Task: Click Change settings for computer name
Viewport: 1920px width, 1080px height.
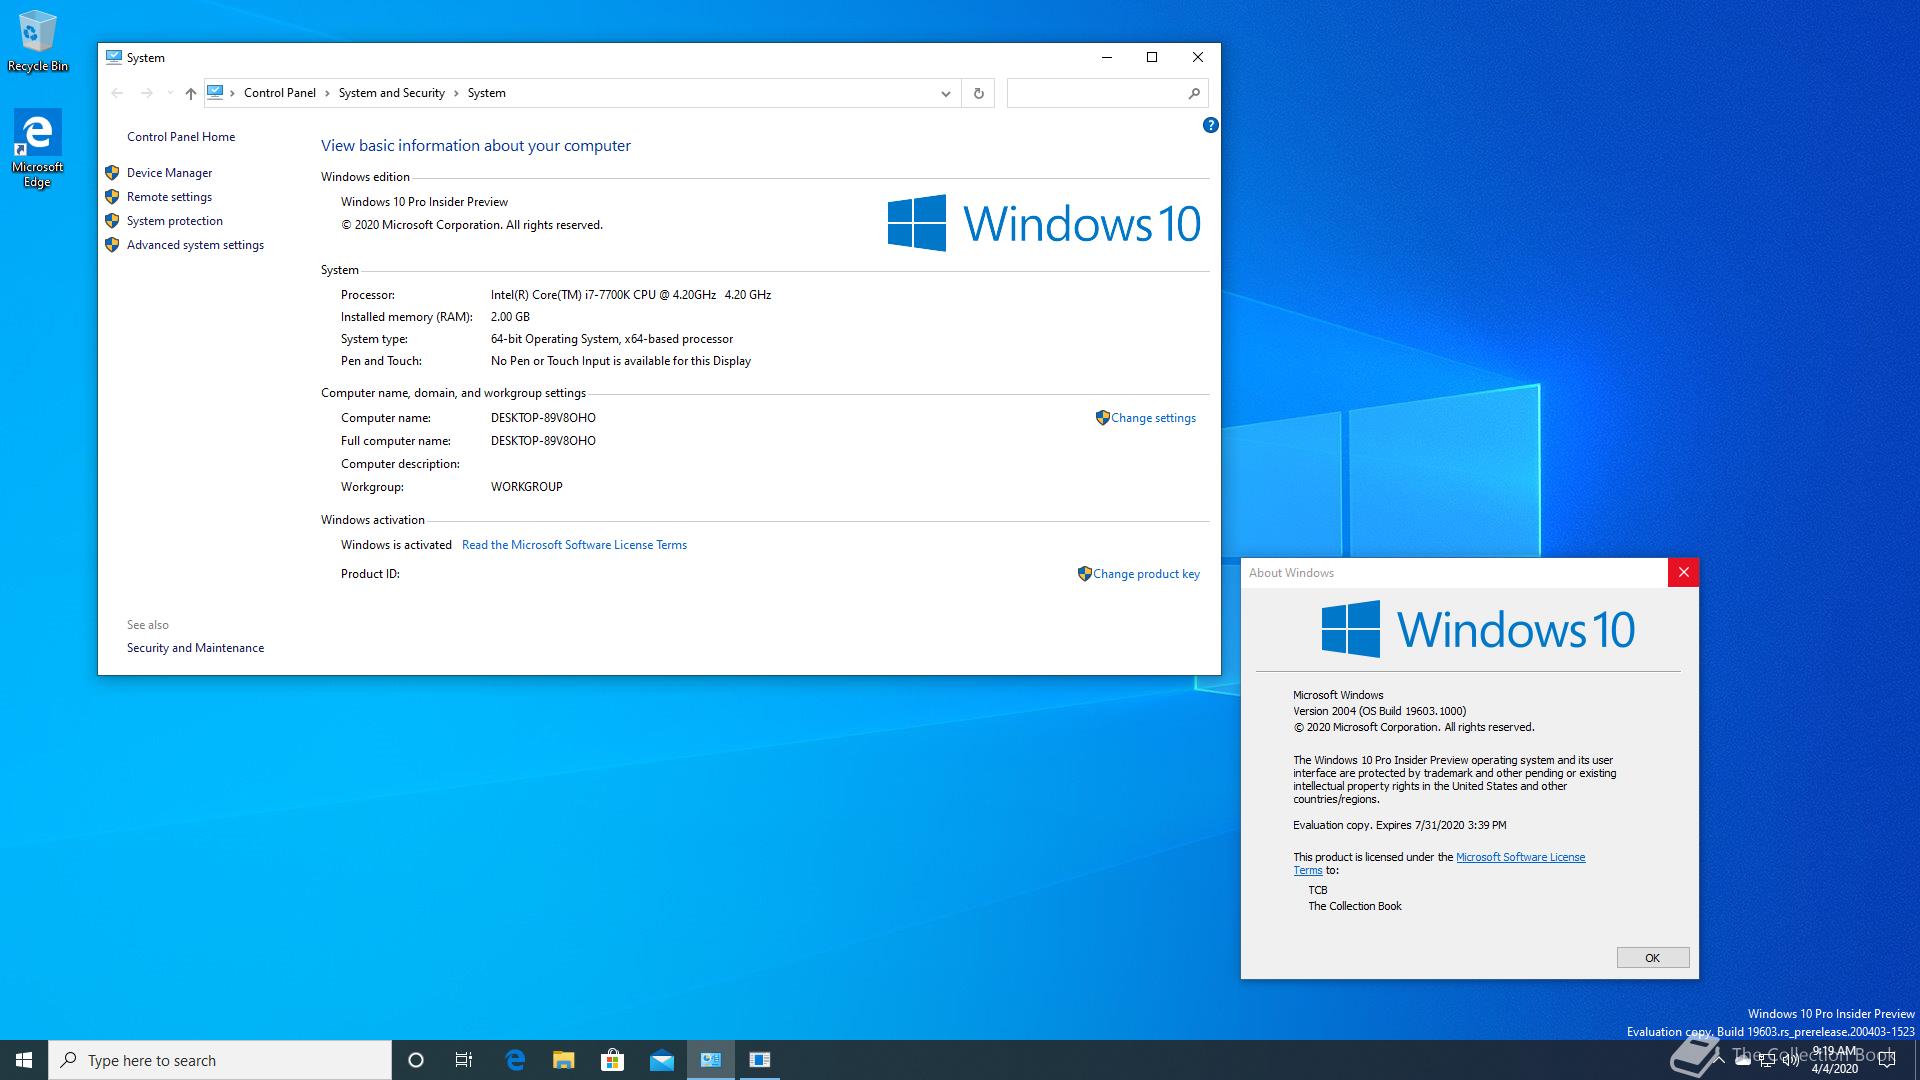Action: tap(1153, 418)
